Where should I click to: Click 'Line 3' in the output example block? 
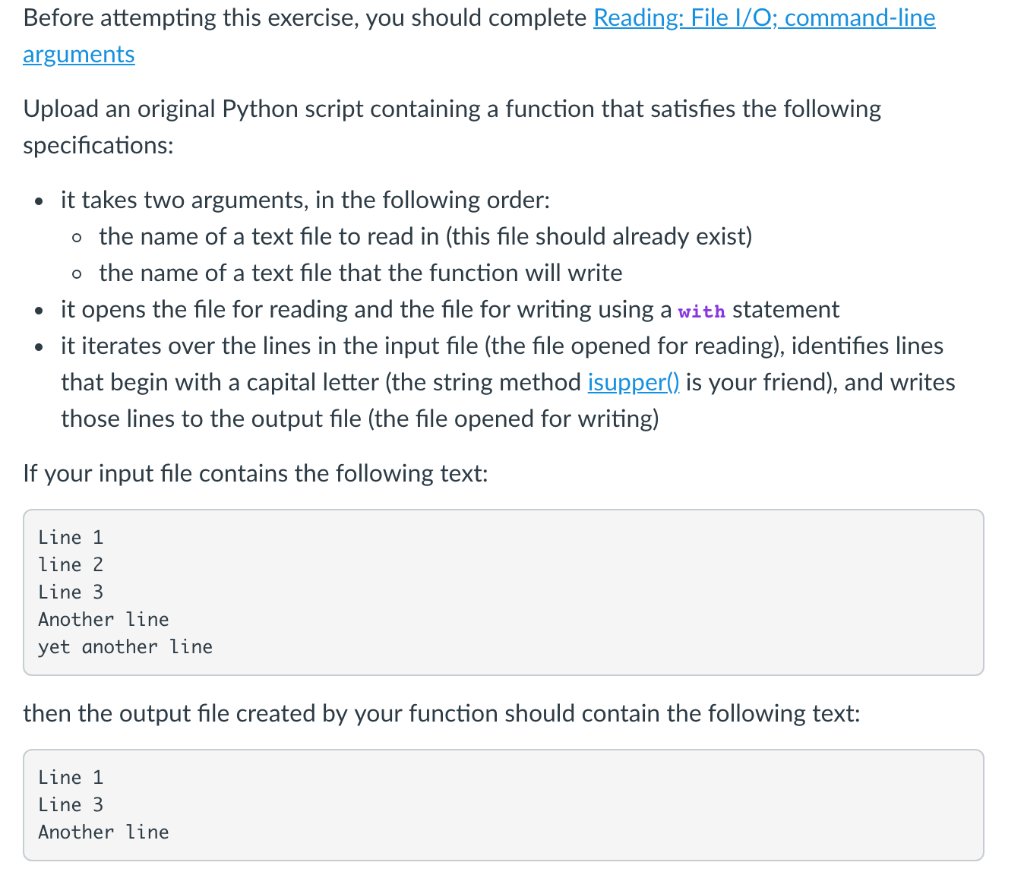click(71, 805)
